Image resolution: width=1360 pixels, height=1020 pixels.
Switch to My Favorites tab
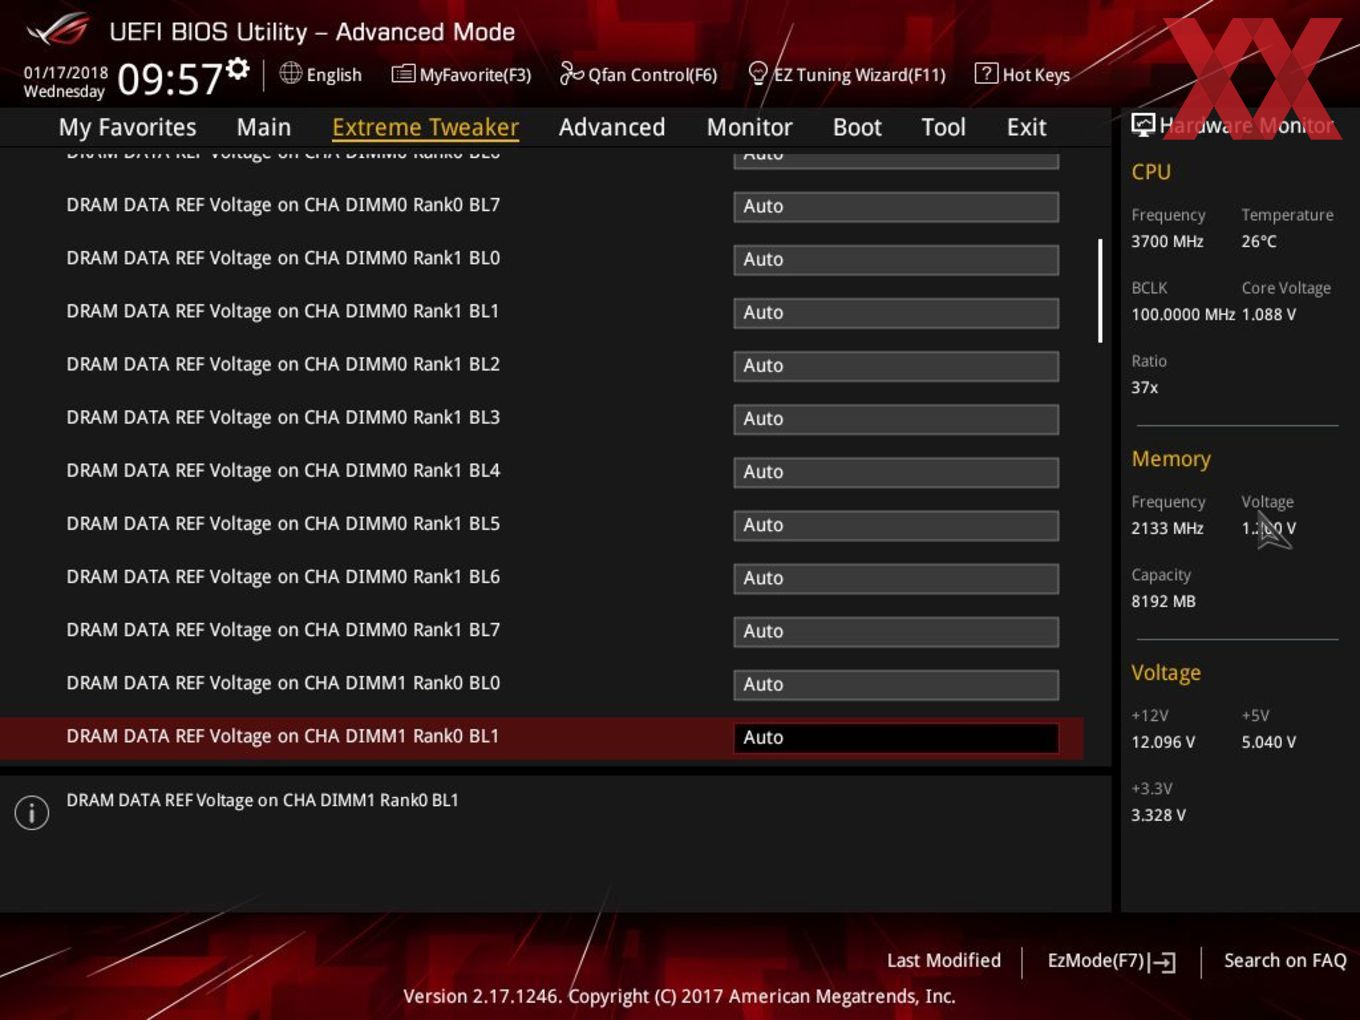pyautogui.click(x=127, y=127)
